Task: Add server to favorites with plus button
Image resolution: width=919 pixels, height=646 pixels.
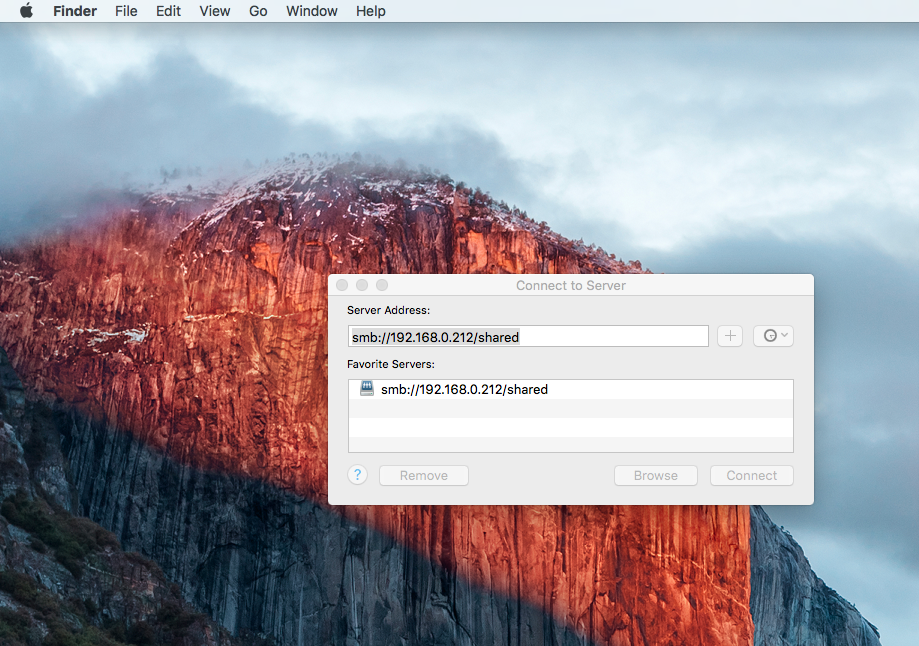Action: (x=730, y=336)
